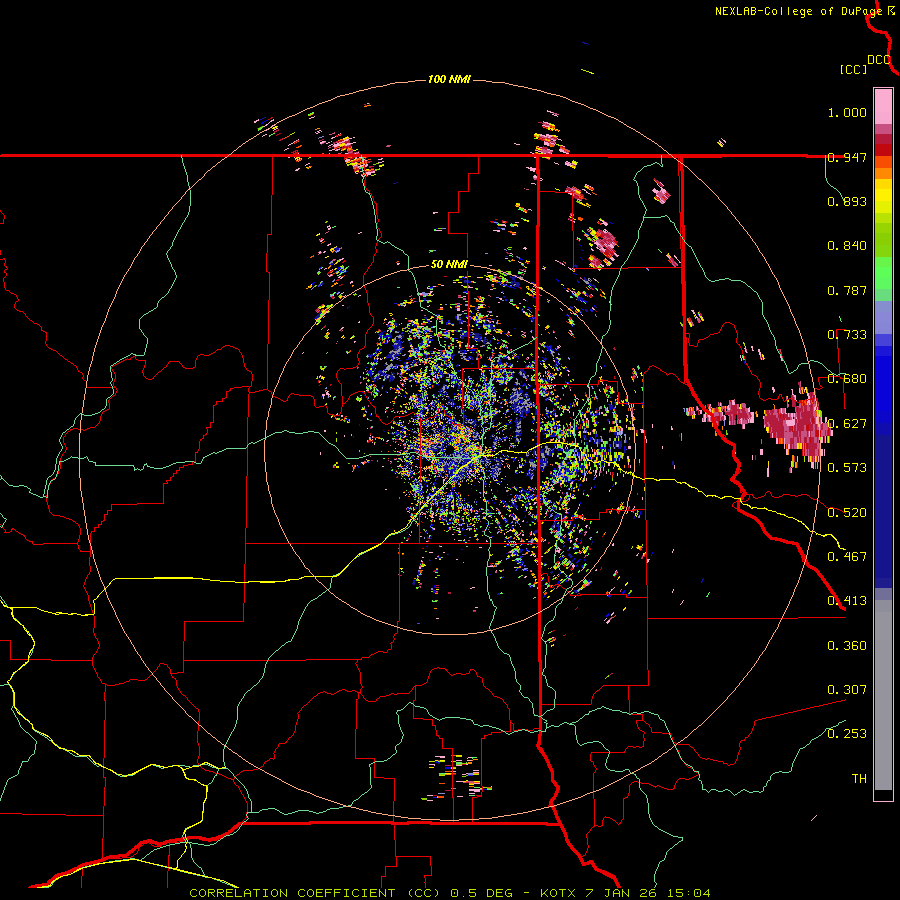Screen dimensions: 900x900
Task: Click the 0.520 scale value label
Action: click(847, 513)
